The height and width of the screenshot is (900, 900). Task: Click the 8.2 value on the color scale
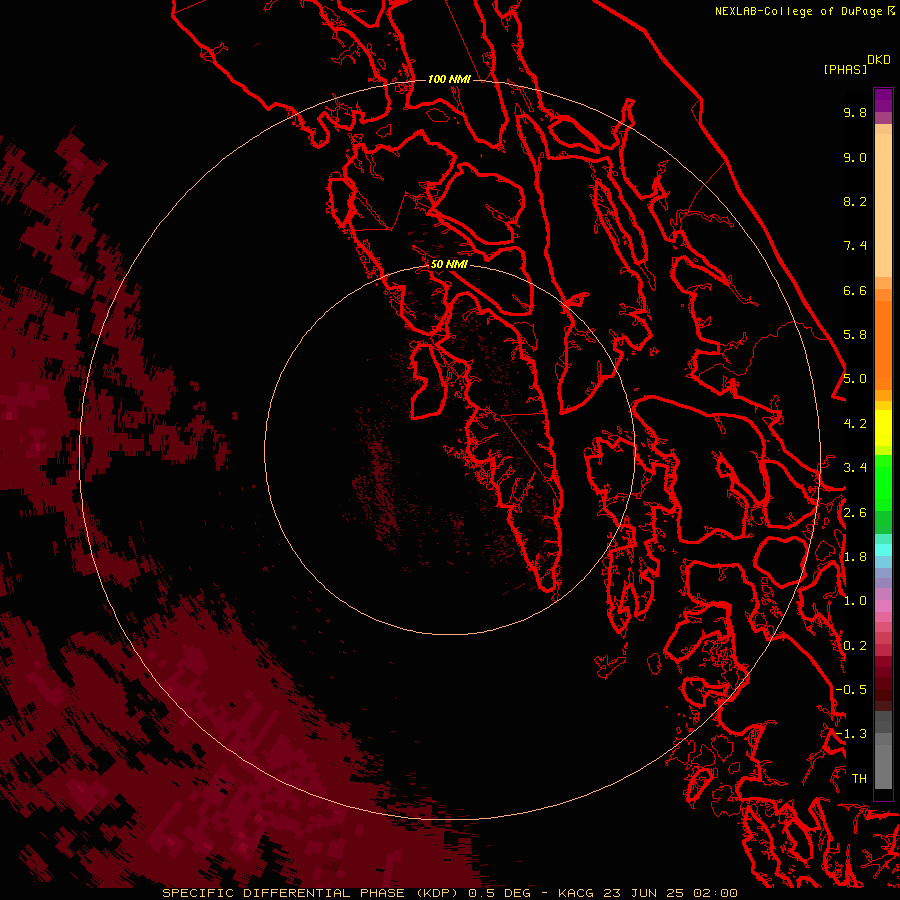pyautogui.click(x=855, y=201)
